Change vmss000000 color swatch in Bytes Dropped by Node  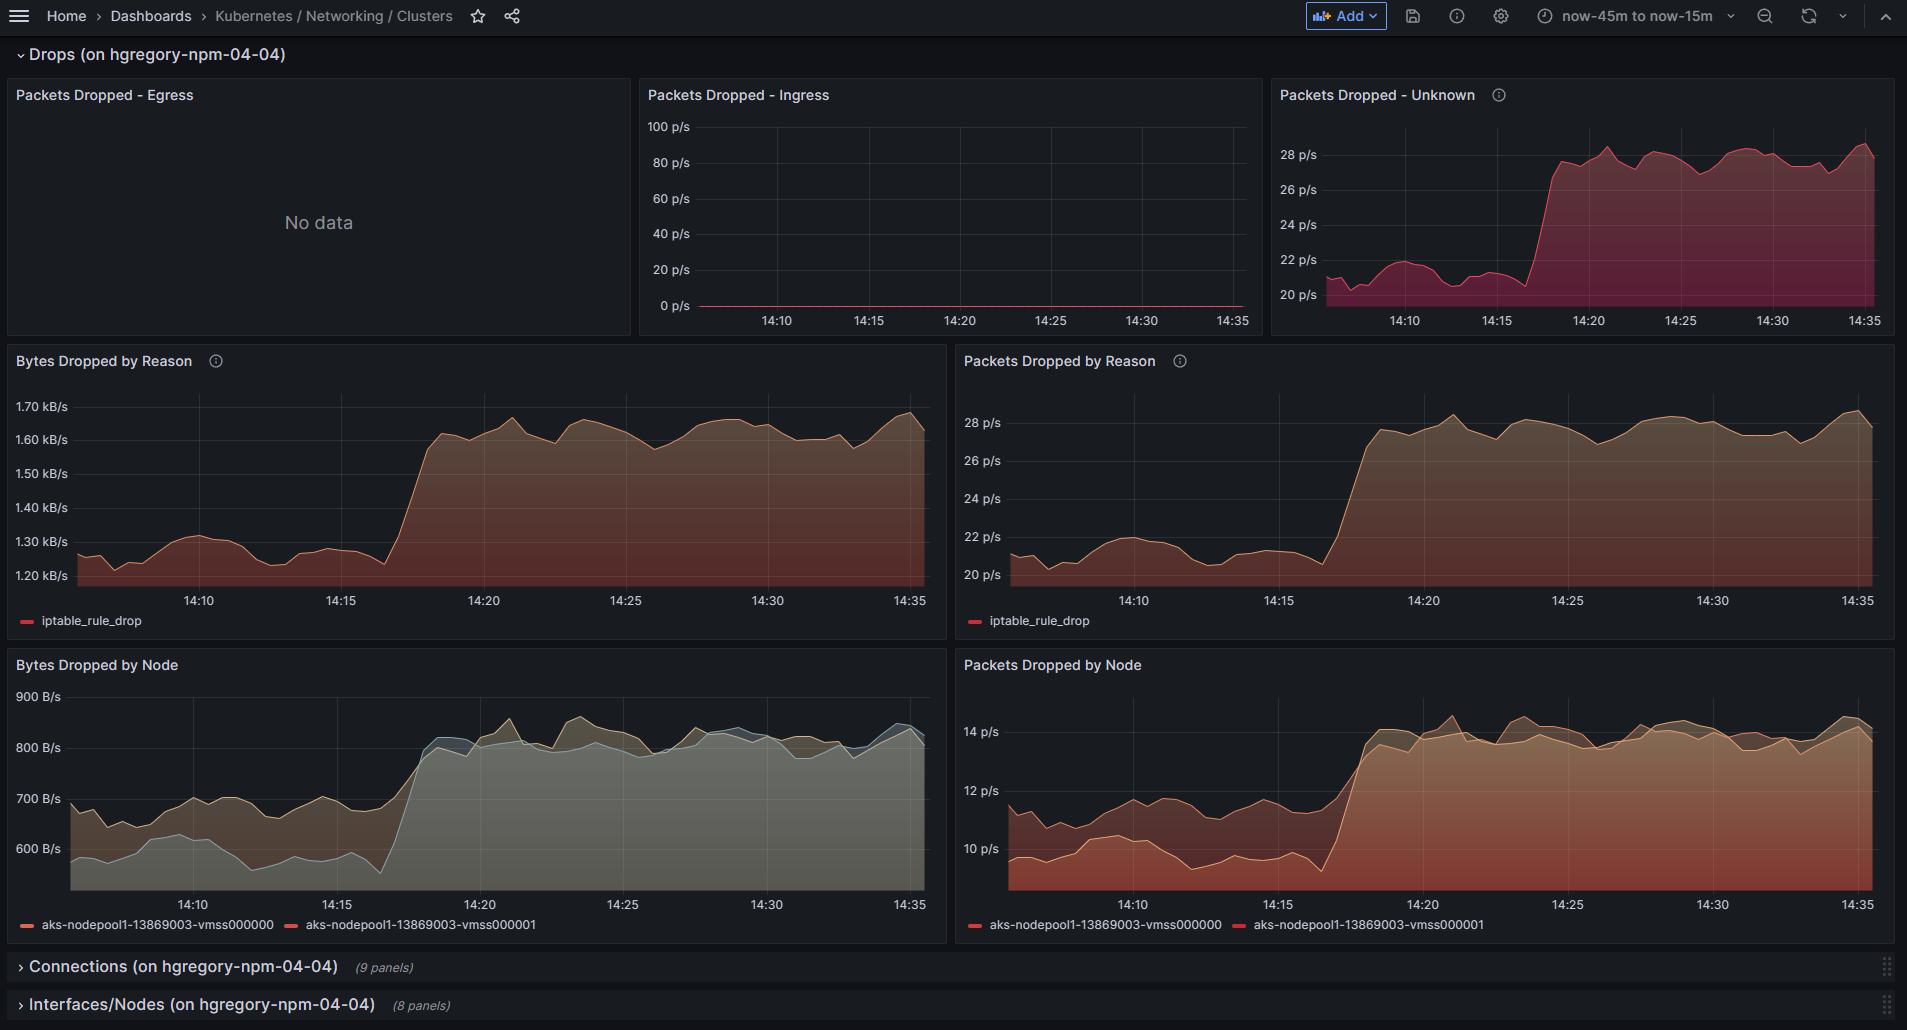coord(27,926)
